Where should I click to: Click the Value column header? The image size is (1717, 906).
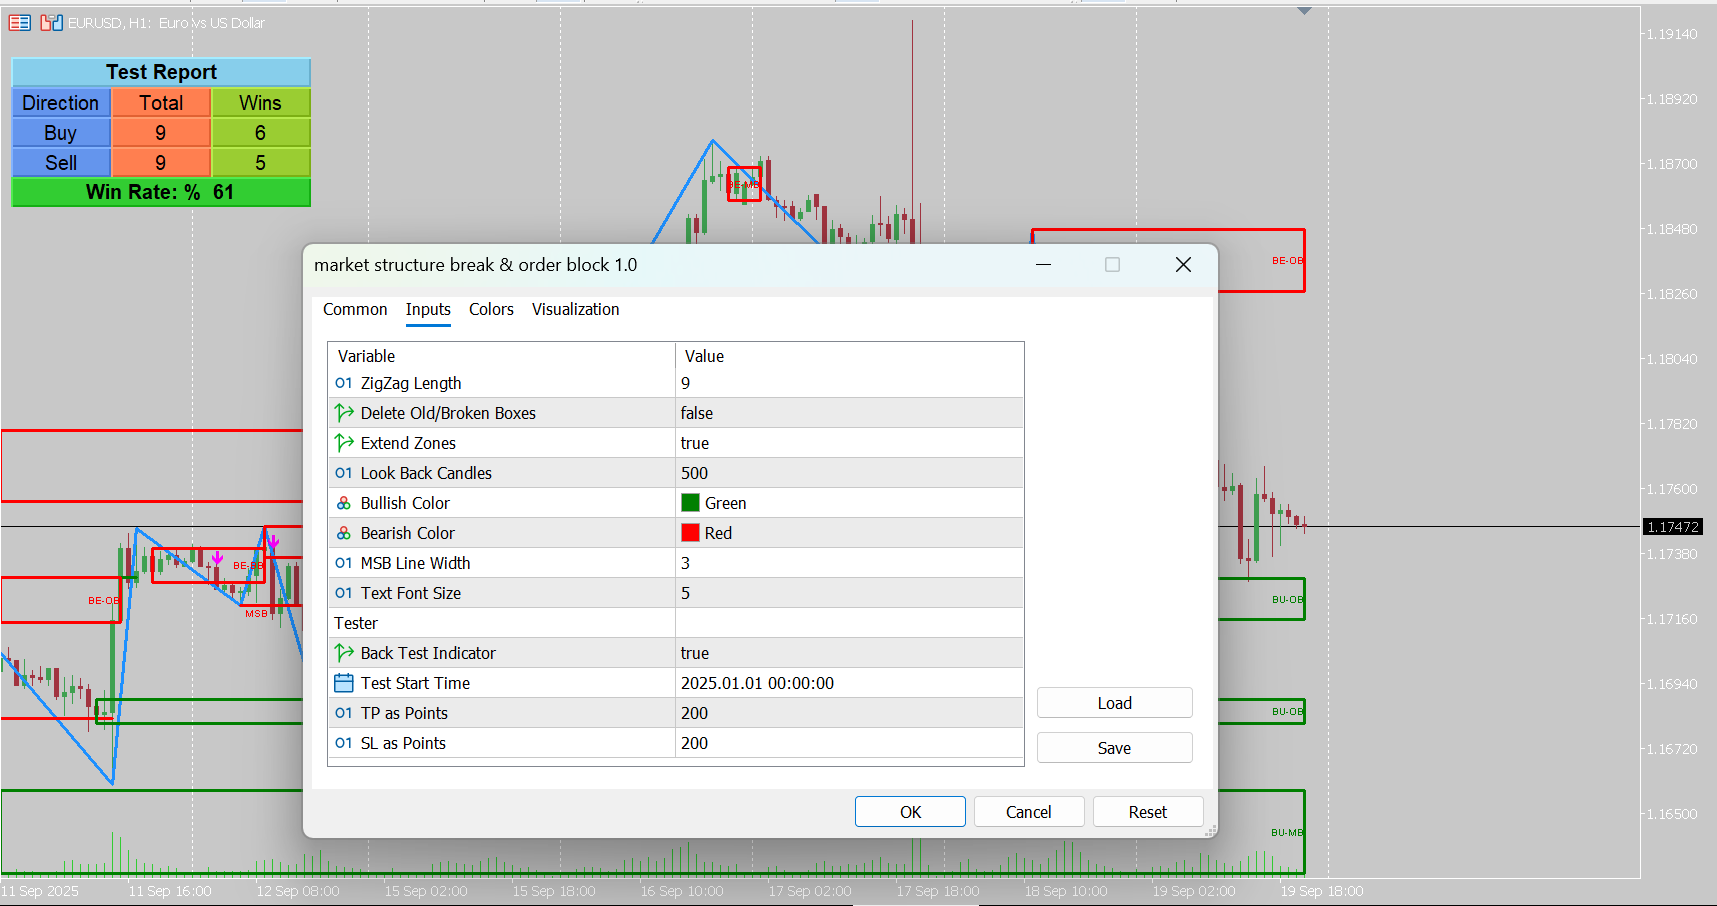(850, 356)
